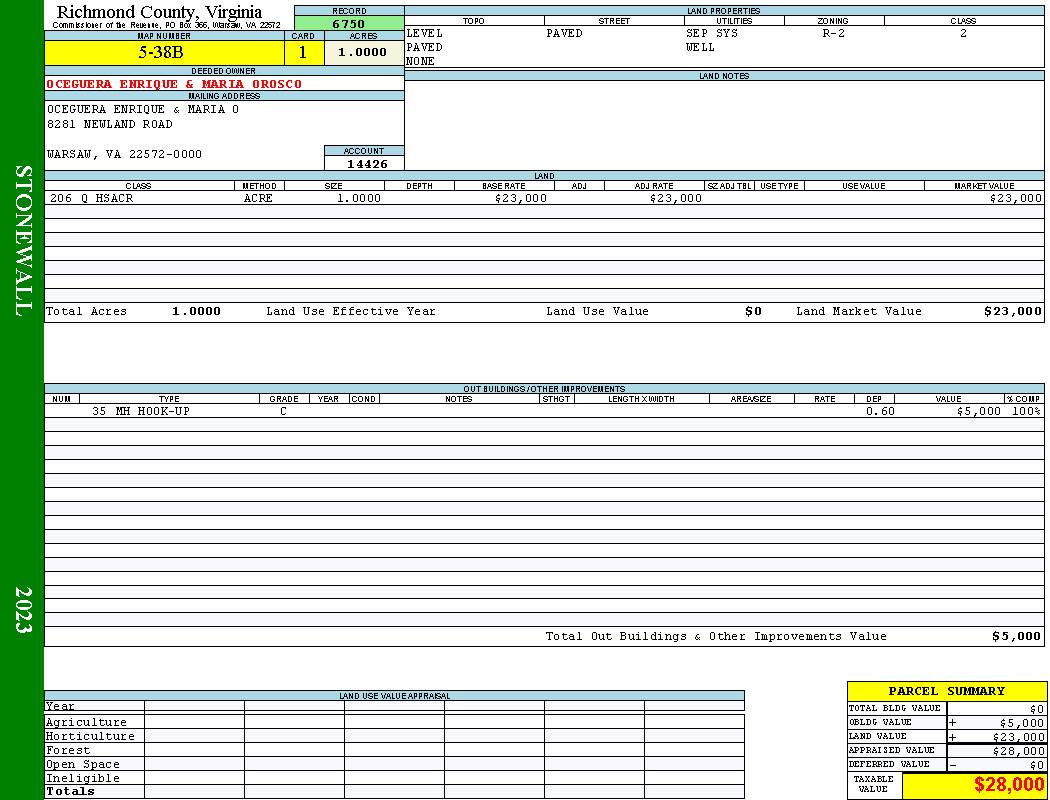1050x800 pixels.
Task: Click OBLDG VALUE $5,000 in summary
Action: click(x=1021, y=723)
